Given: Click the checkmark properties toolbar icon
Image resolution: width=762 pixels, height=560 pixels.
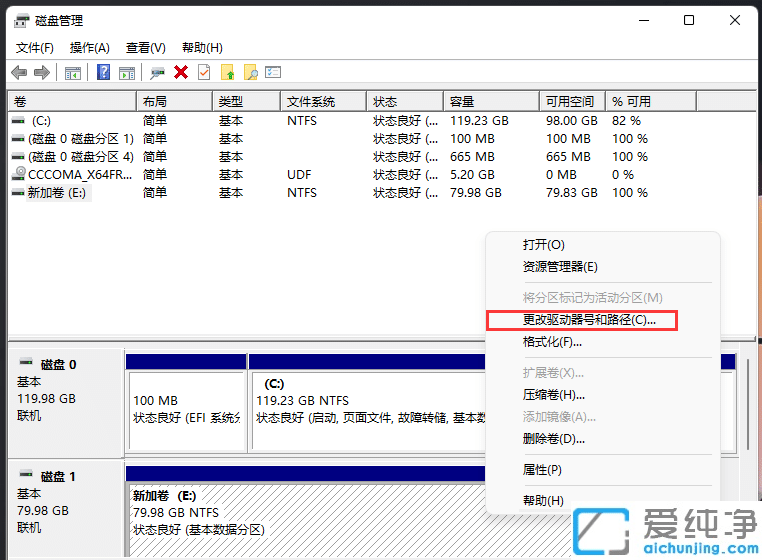Looking at the screenshot, I should pyautogui.click(x=204, y=72).
